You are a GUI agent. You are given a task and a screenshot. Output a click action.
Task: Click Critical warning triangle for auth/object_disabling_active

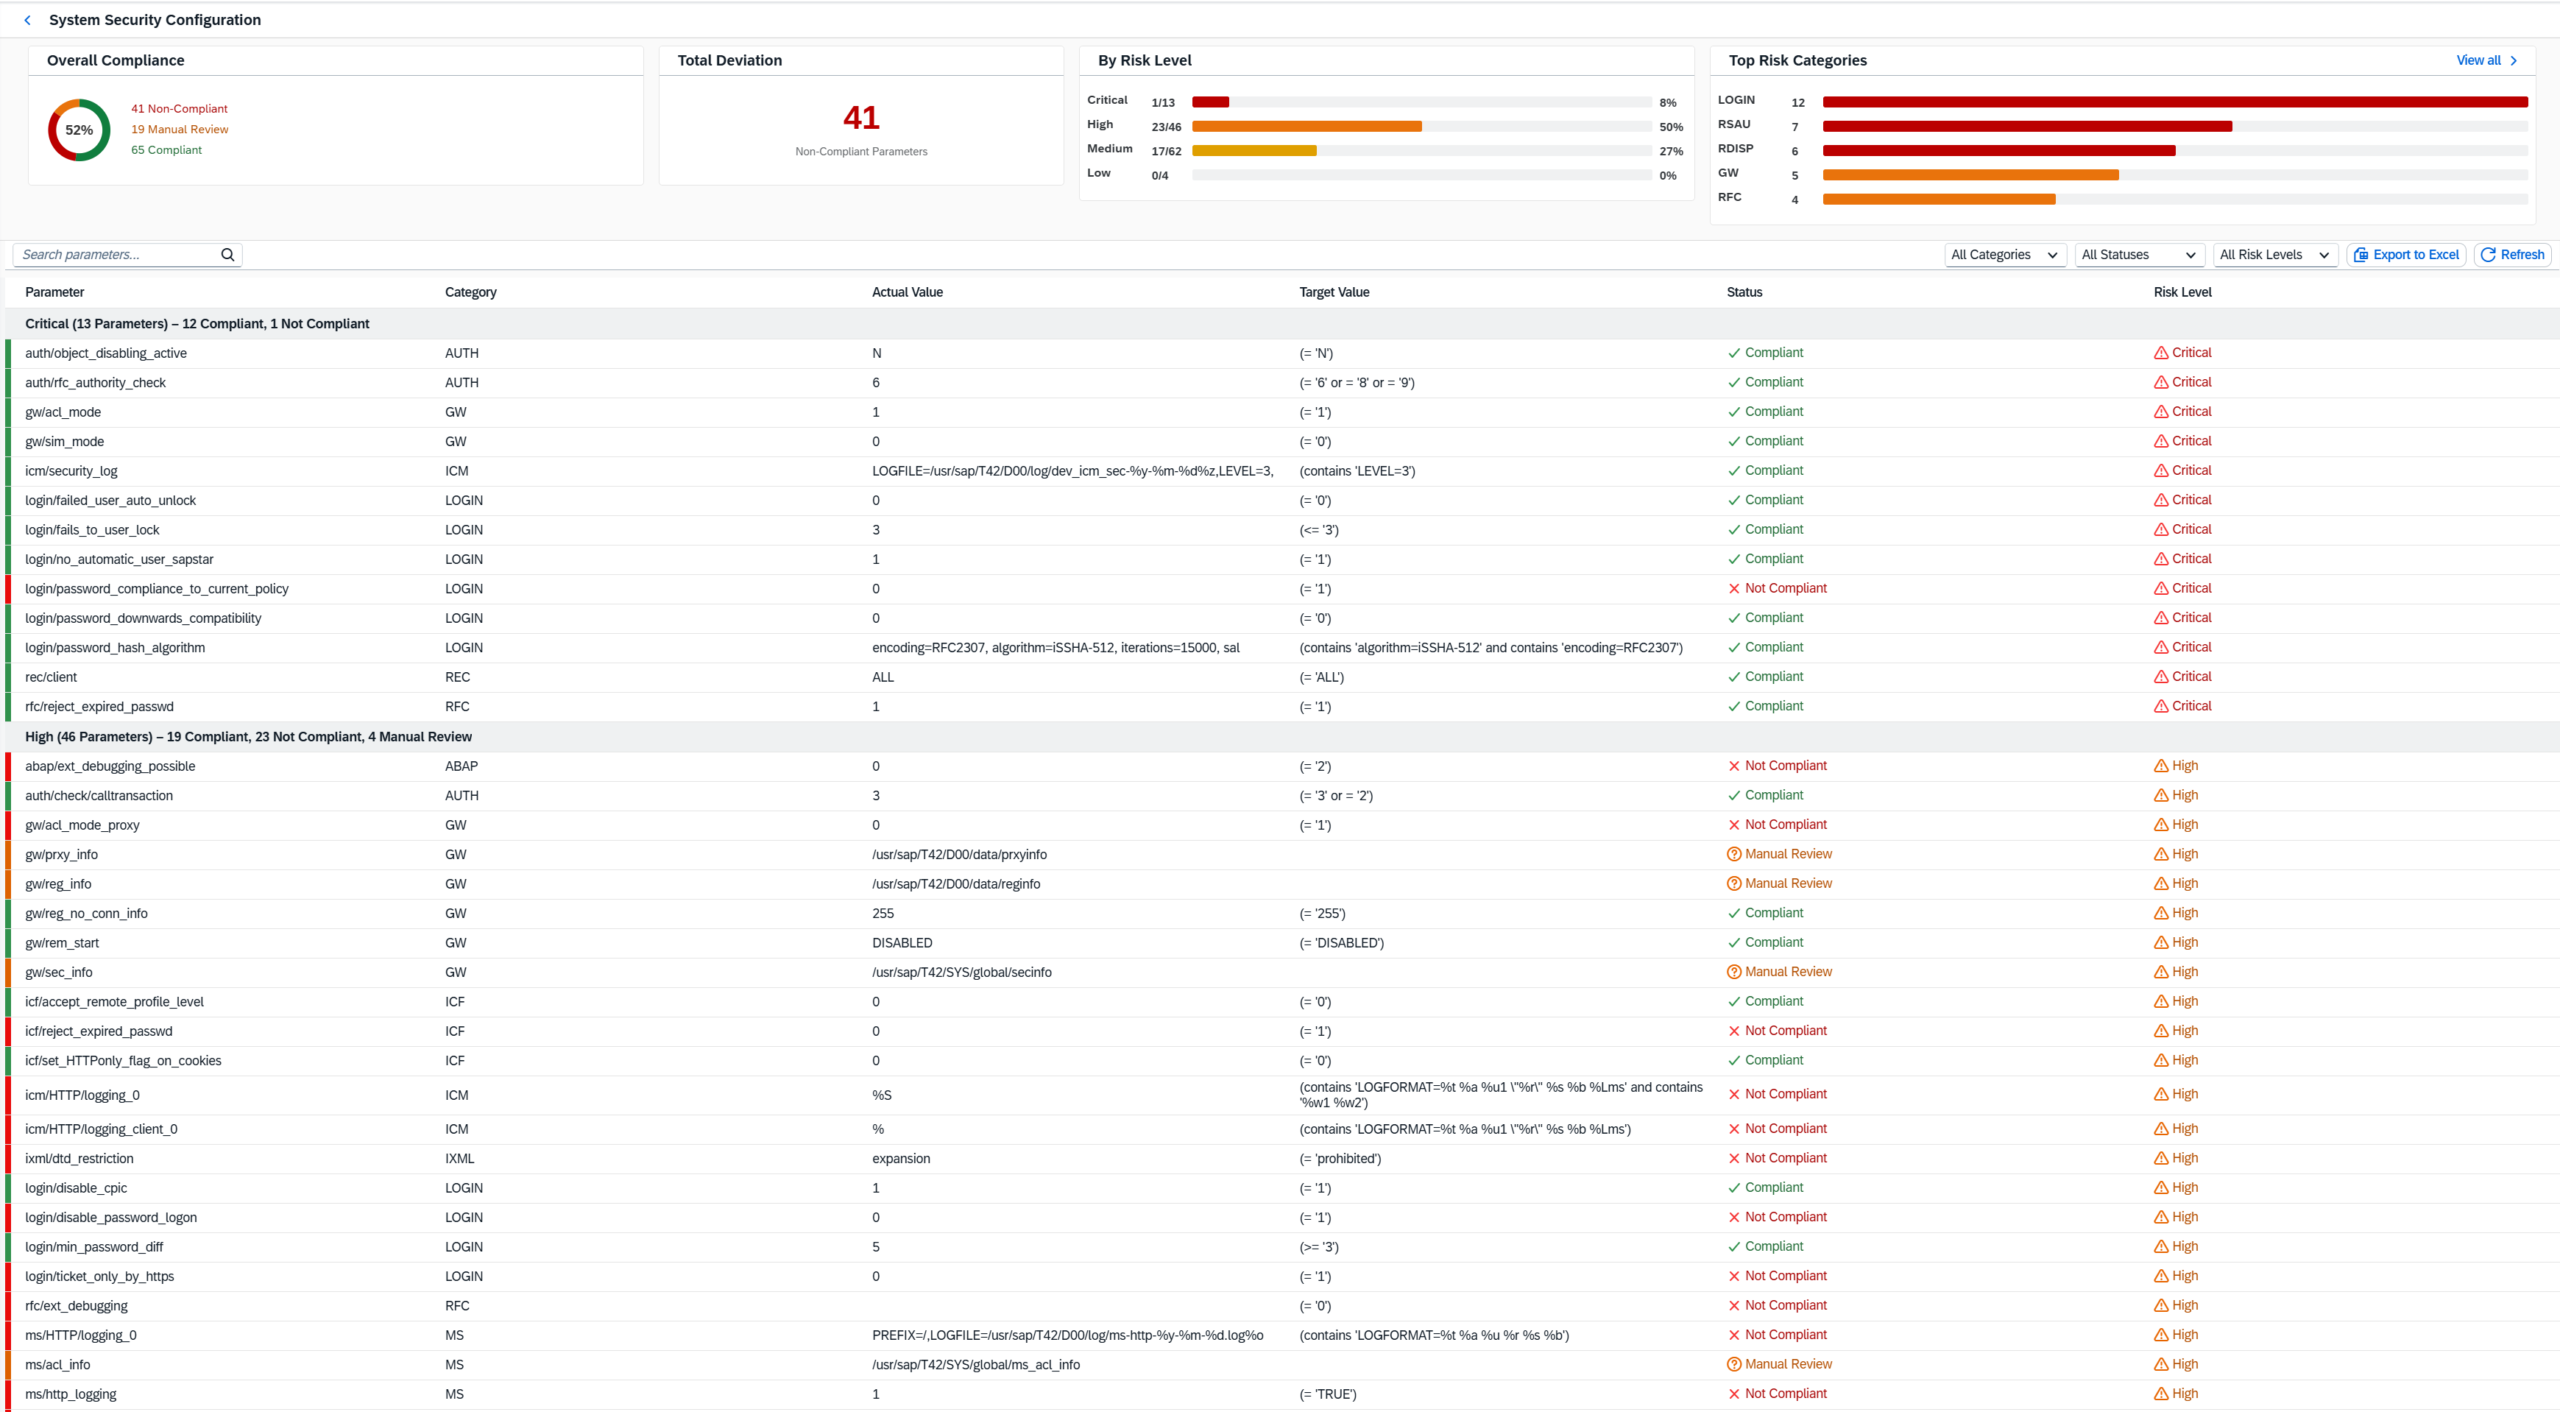(2161, 353)
